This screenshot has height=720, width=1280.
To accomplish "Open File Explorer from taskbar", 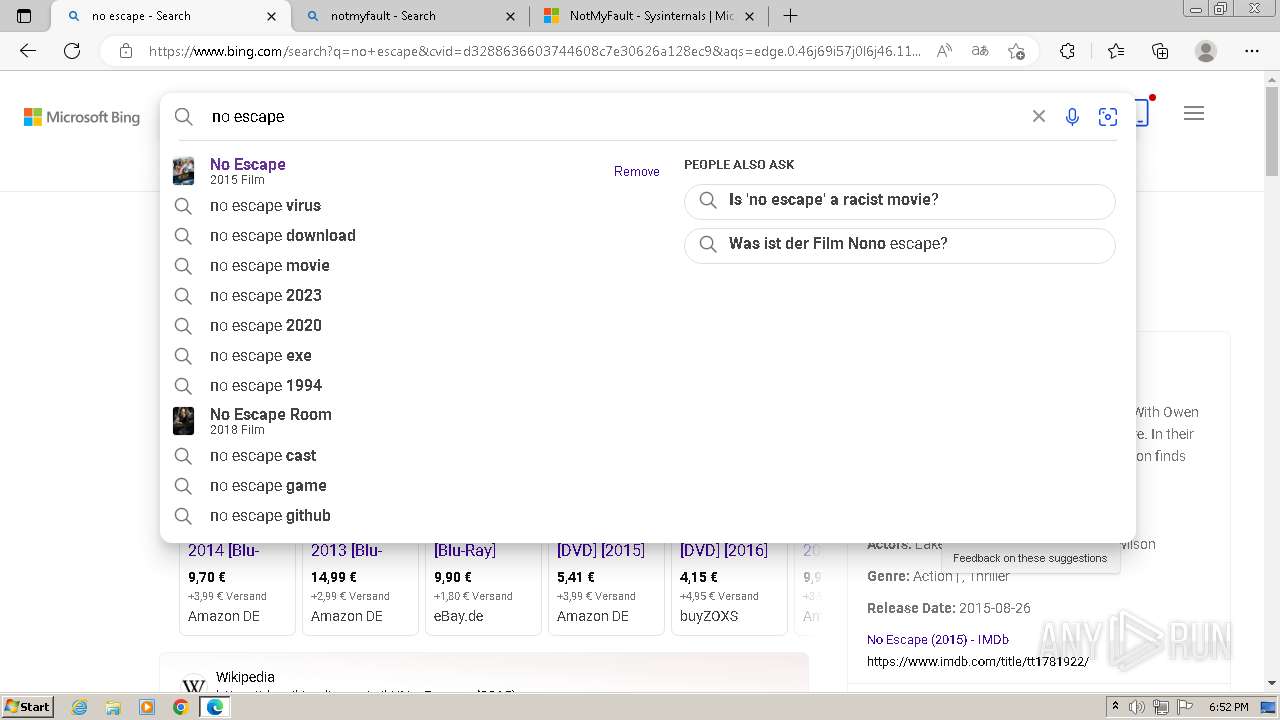I will click(113, 707).
